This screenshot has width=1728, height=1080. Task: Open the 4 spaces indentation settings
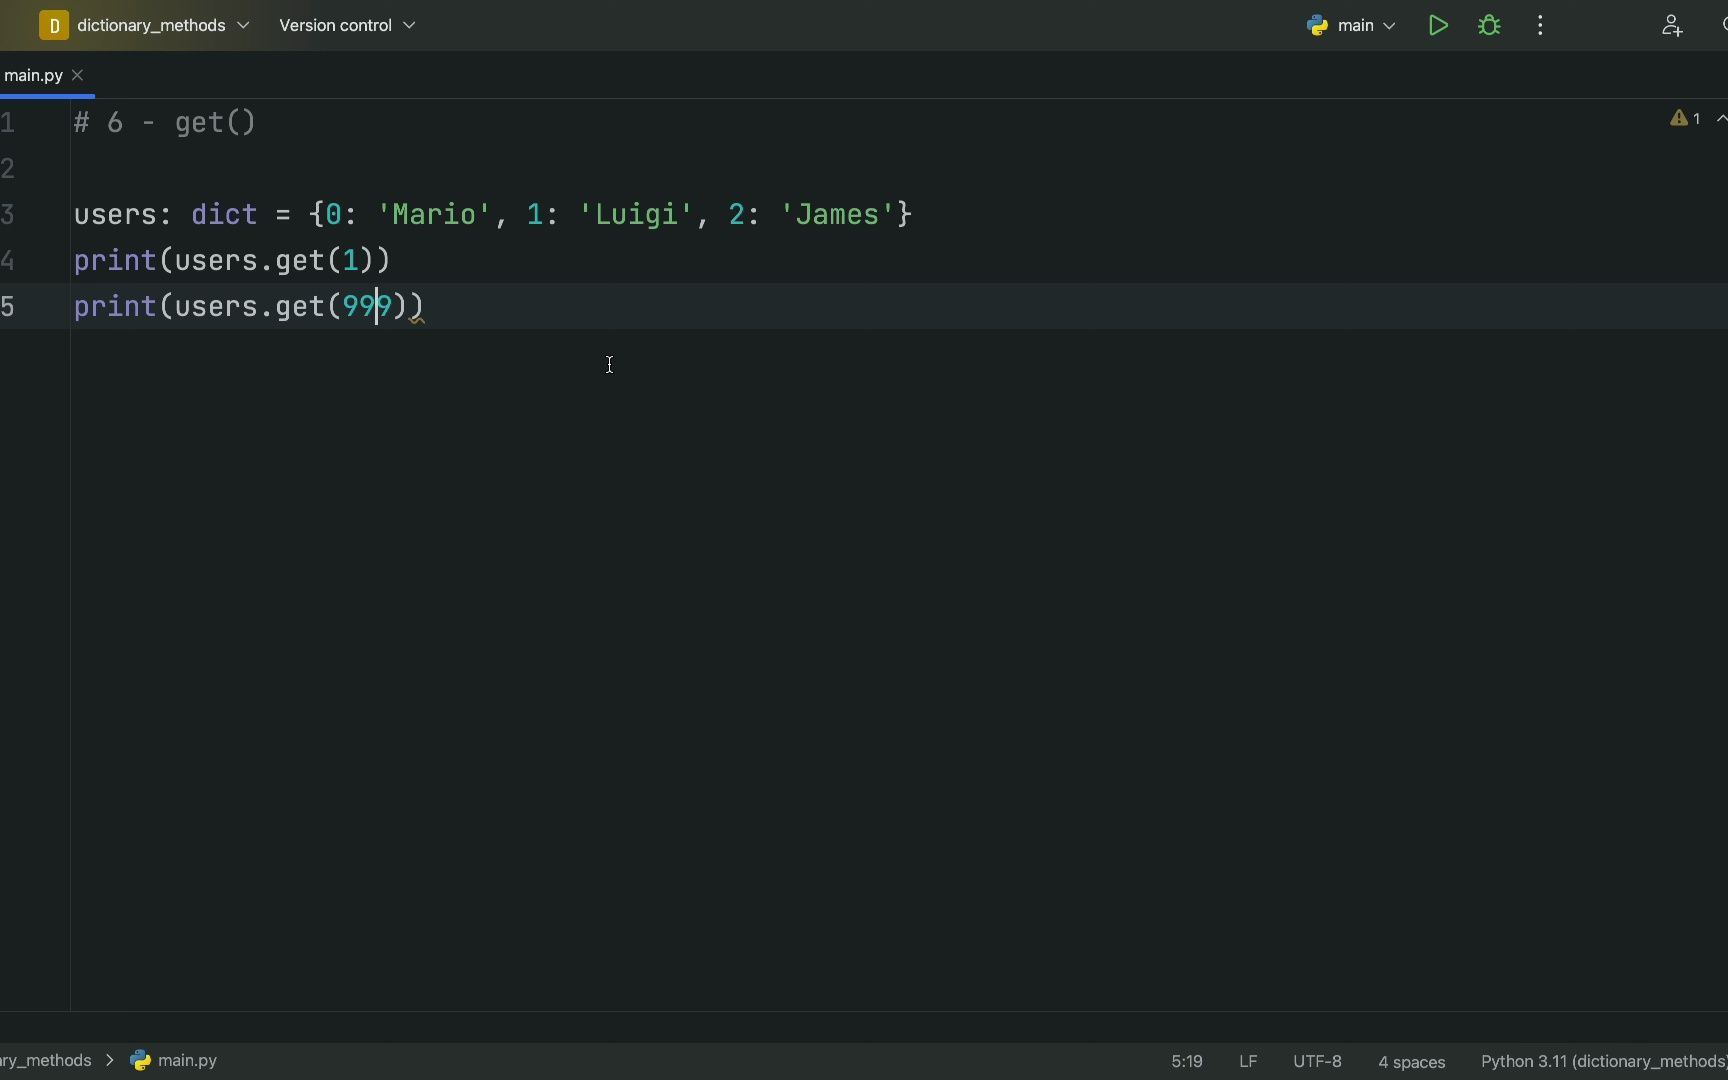pos(1411,1061)
